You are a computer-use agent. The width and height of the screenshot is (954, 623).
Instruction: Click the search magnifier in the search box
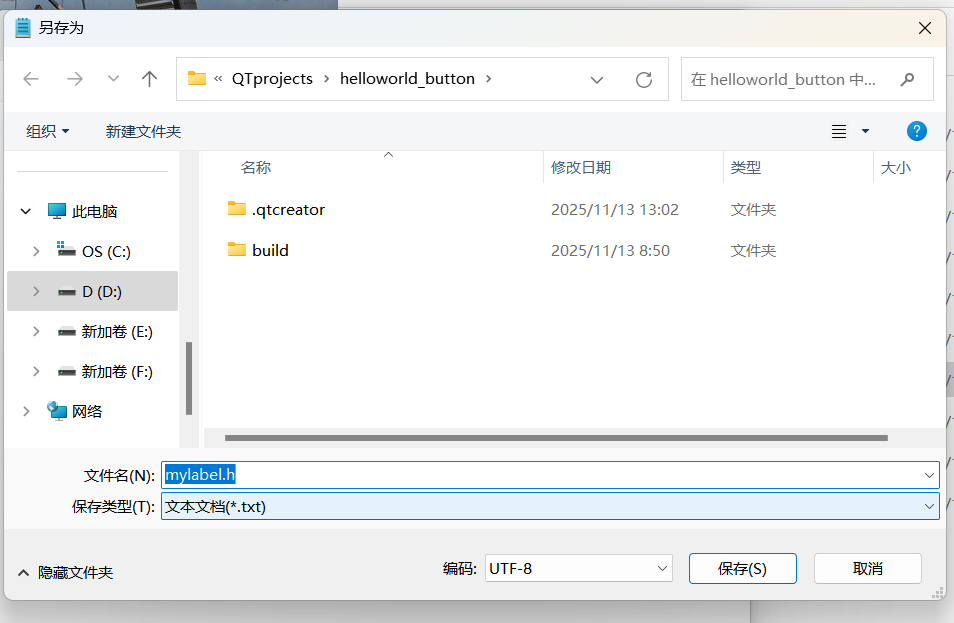click(x=905, y=79)
